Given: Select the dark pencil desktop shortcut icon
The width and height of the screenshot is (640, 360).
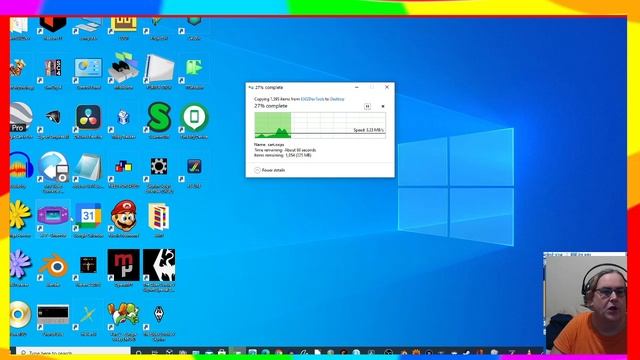Looking at the screenshot, I should pyautogui.click(x=194, y=167).
